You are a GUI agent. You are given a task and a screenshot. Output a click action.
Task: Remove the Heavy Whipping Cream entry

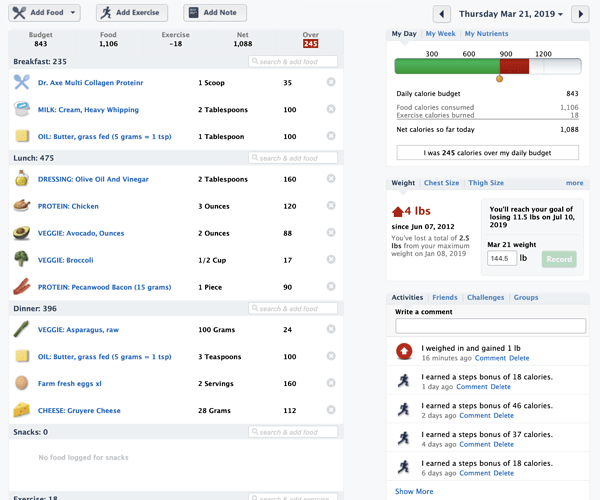pyautogui.click(x=331, y=109)
